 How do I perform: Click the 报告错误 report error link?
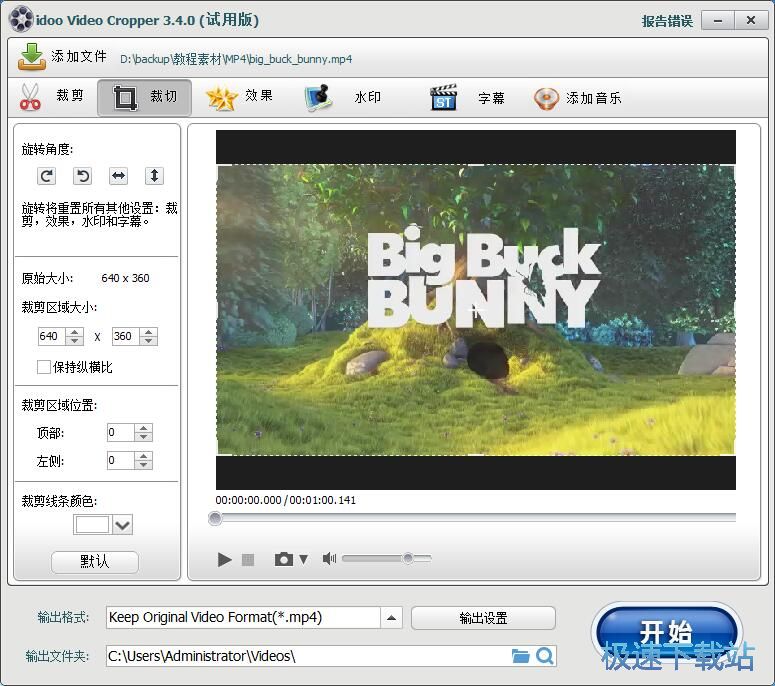coord(667,21)
